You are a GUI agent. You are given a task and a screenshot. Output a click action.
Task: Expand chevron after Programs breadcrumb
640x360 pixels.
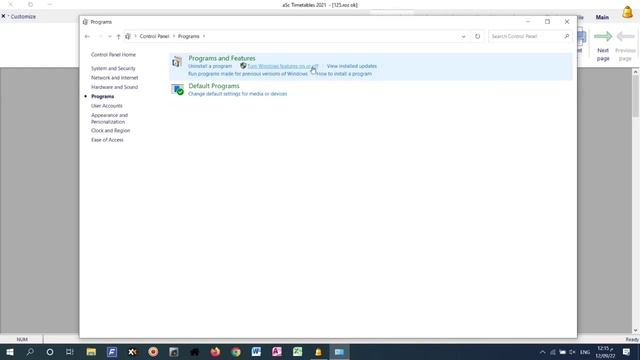coord(204,36)
